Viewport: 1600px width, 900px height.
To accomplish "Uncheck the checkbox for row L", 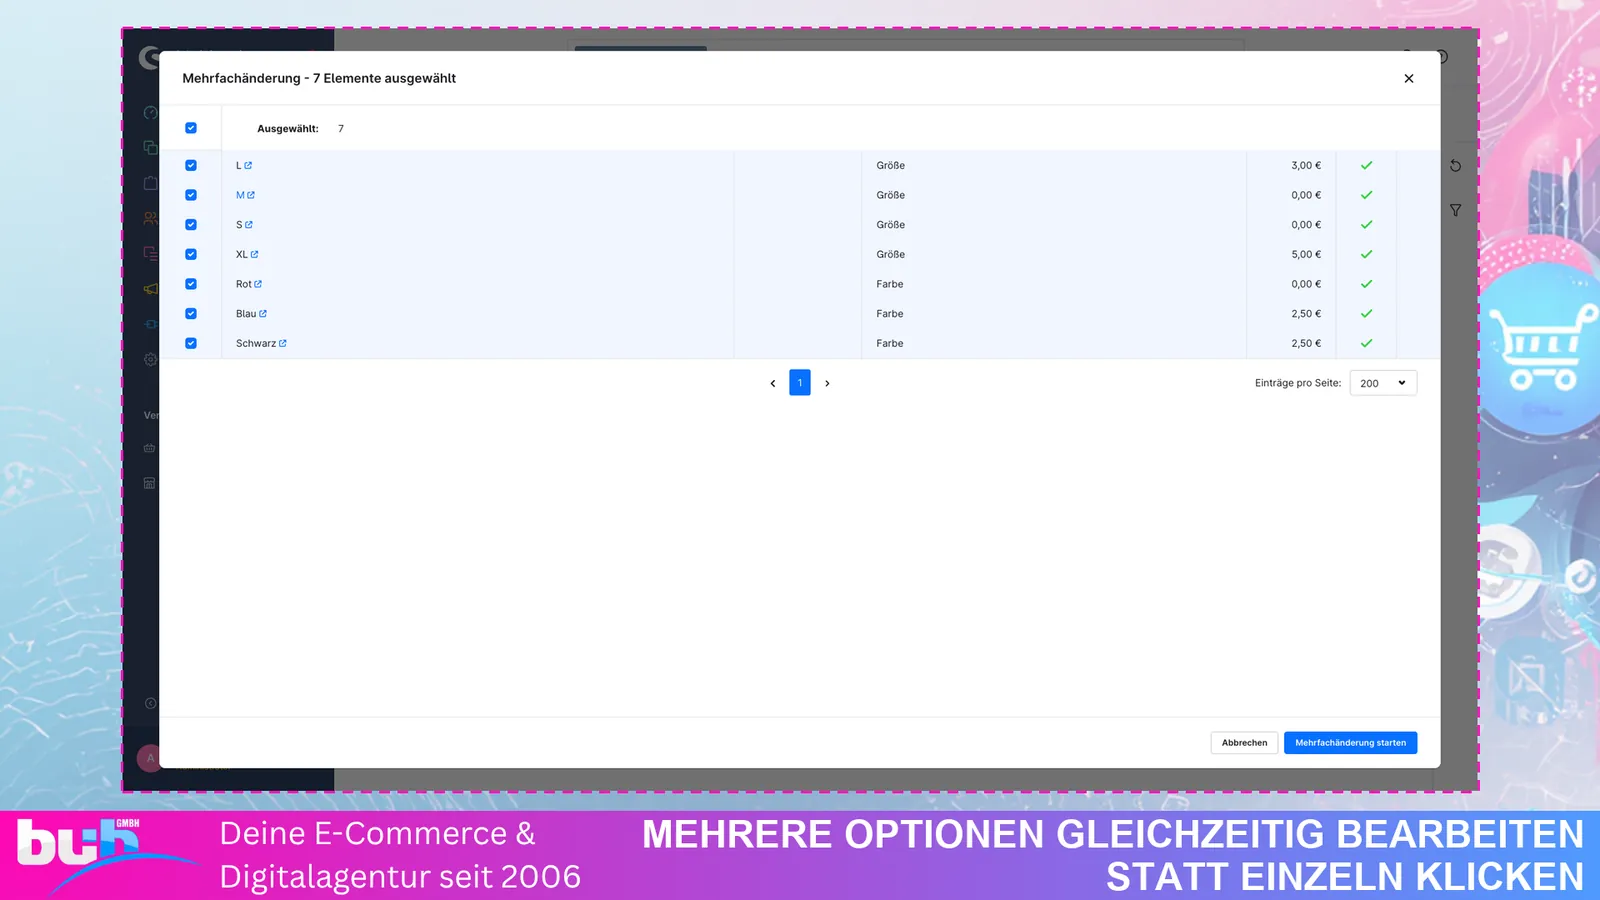I will [191, 166].
